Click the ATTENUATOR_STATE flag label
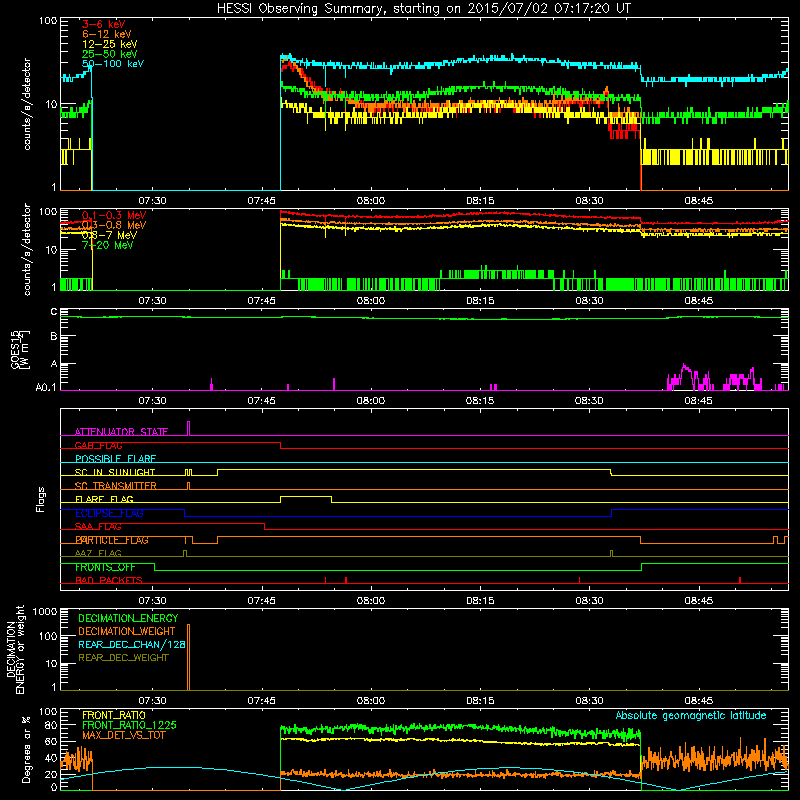Image resolution: width=800 pixels, height=800 pixels. 121,432
